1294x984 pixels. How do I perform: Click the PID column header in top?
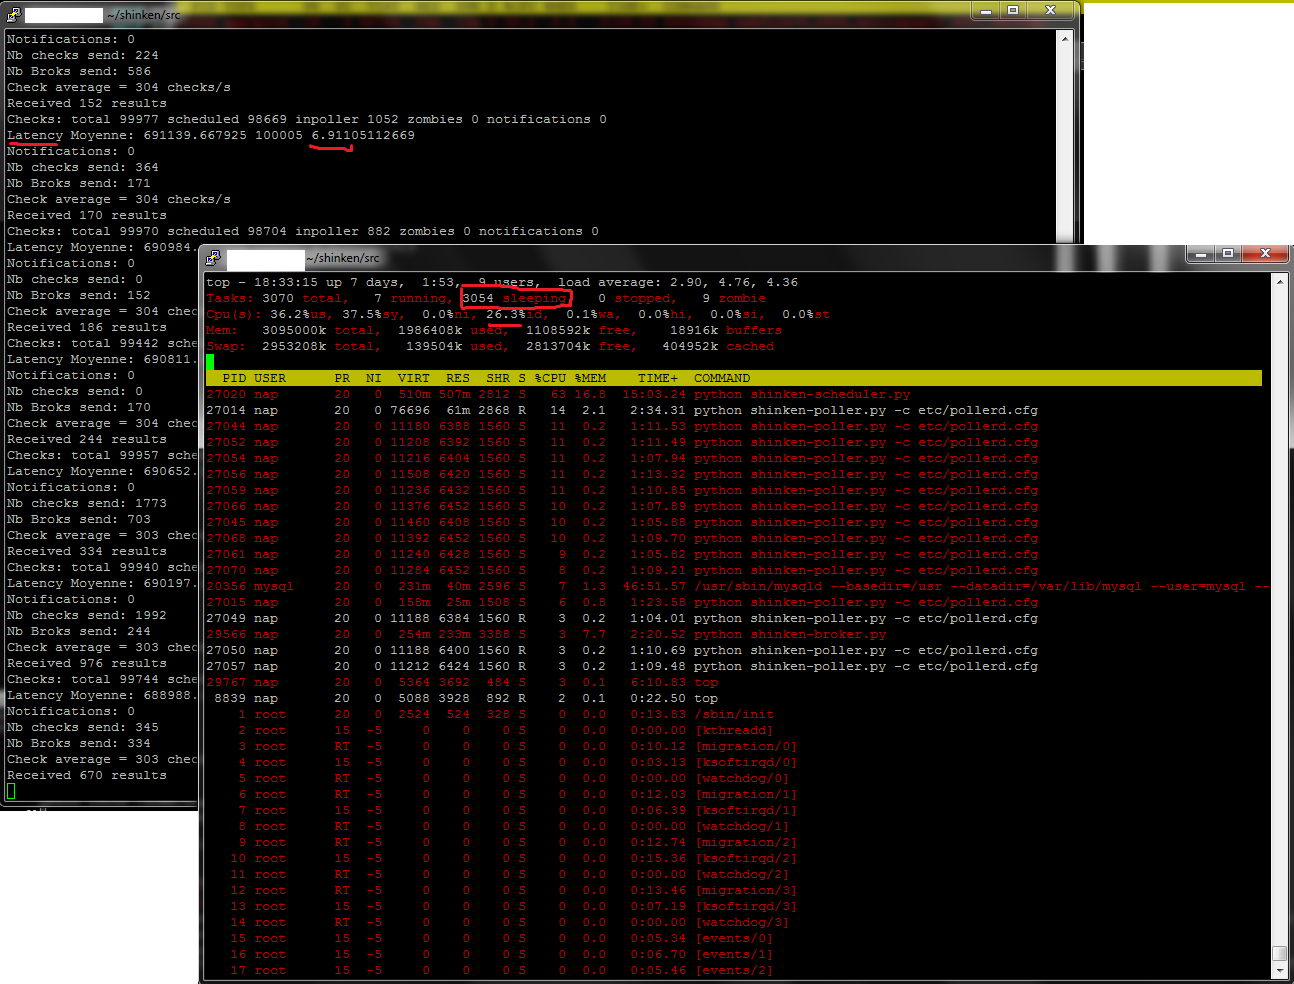(x=234, y=378)
